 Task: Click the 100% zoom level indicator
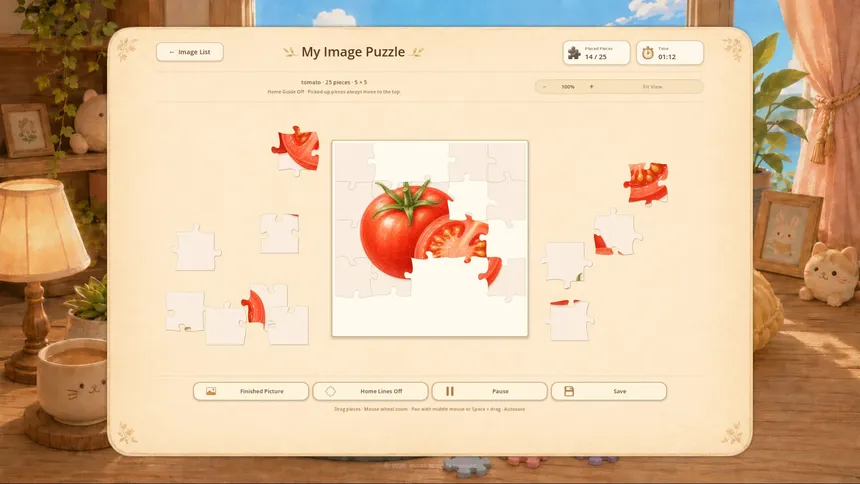point(568,87)
